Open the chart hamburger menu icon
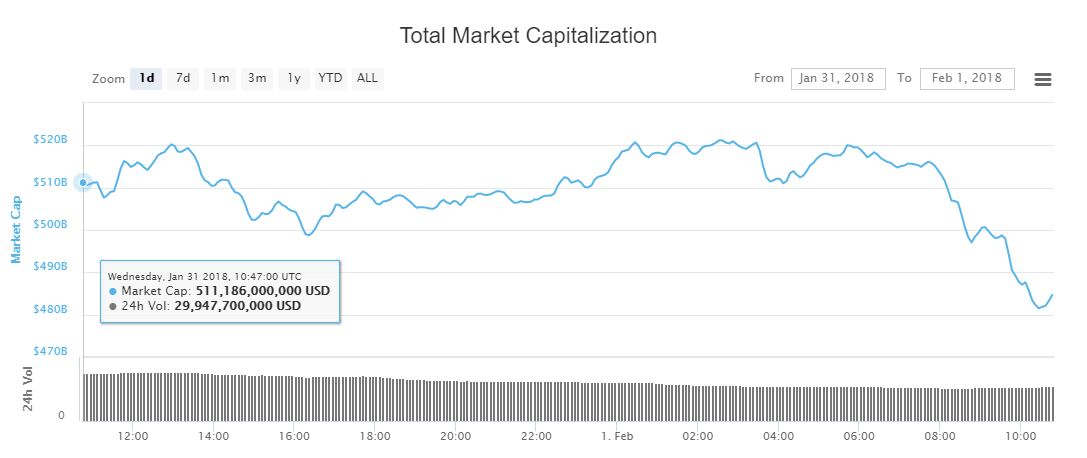This screenshot has height=458, width=1087. pyautogui.click(x=1042, y=79)
